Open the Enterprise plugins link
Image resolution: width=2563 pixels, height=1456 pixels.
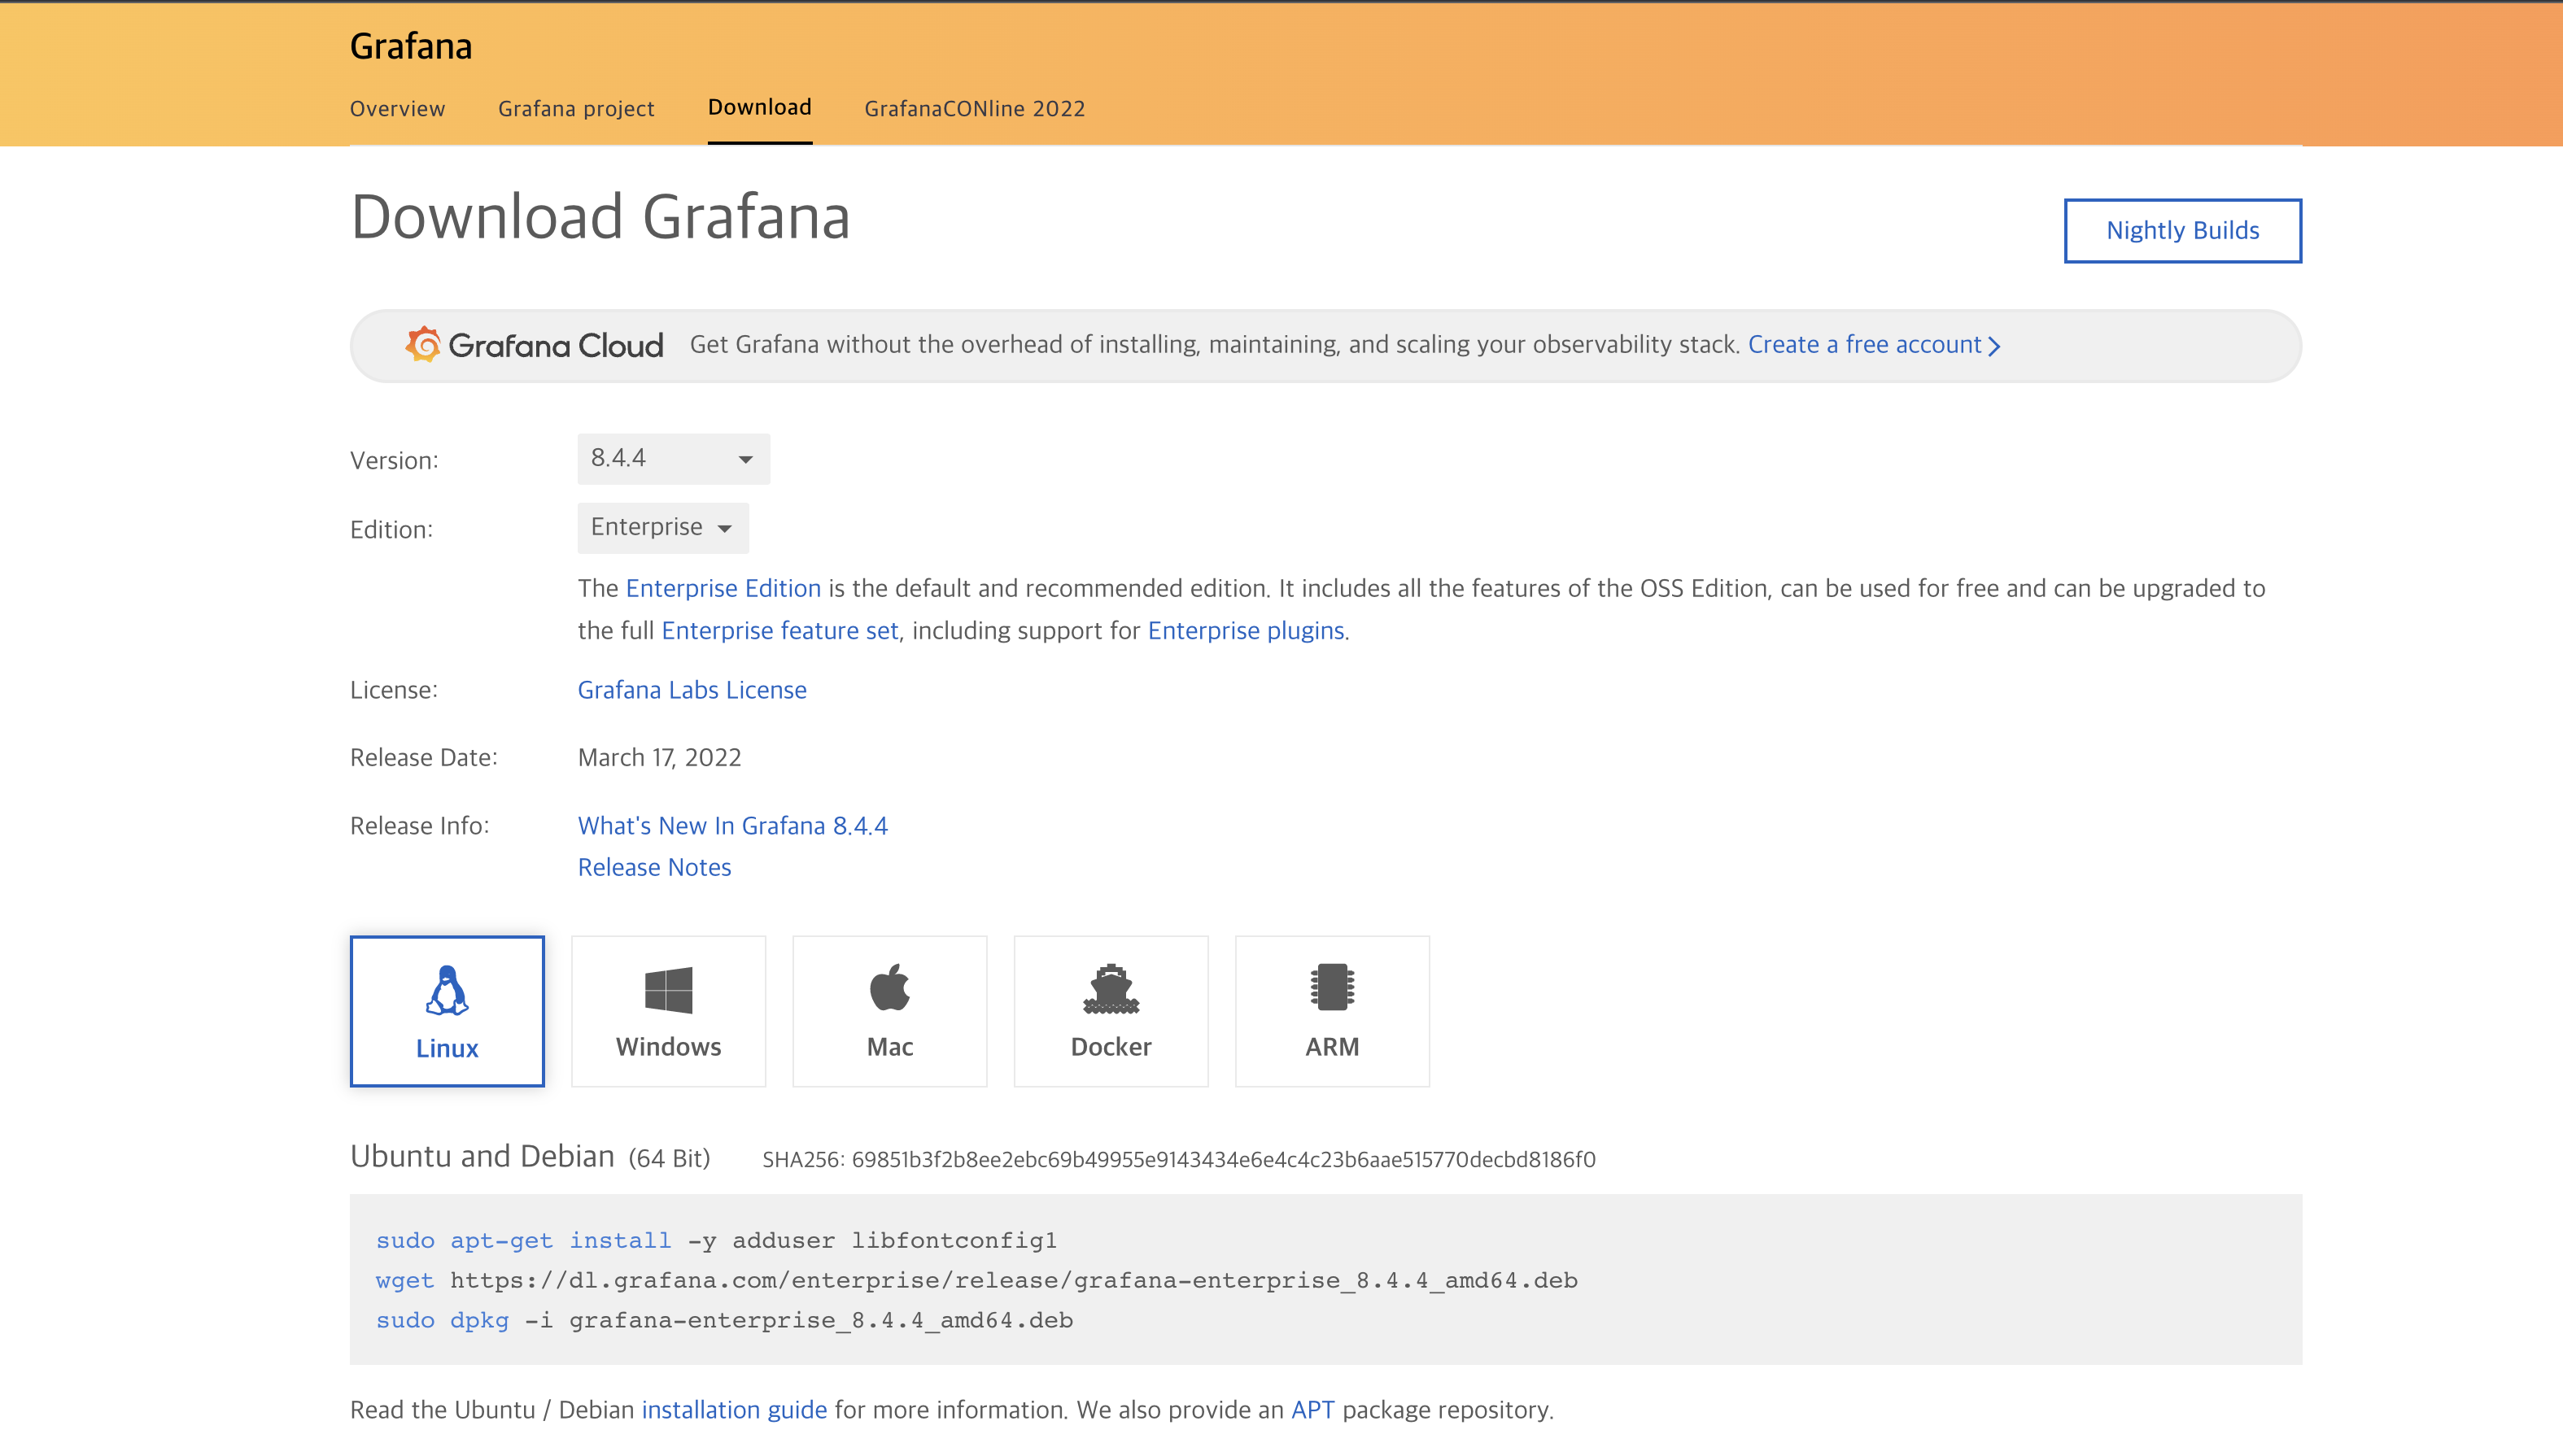(x=1246, y=630)
